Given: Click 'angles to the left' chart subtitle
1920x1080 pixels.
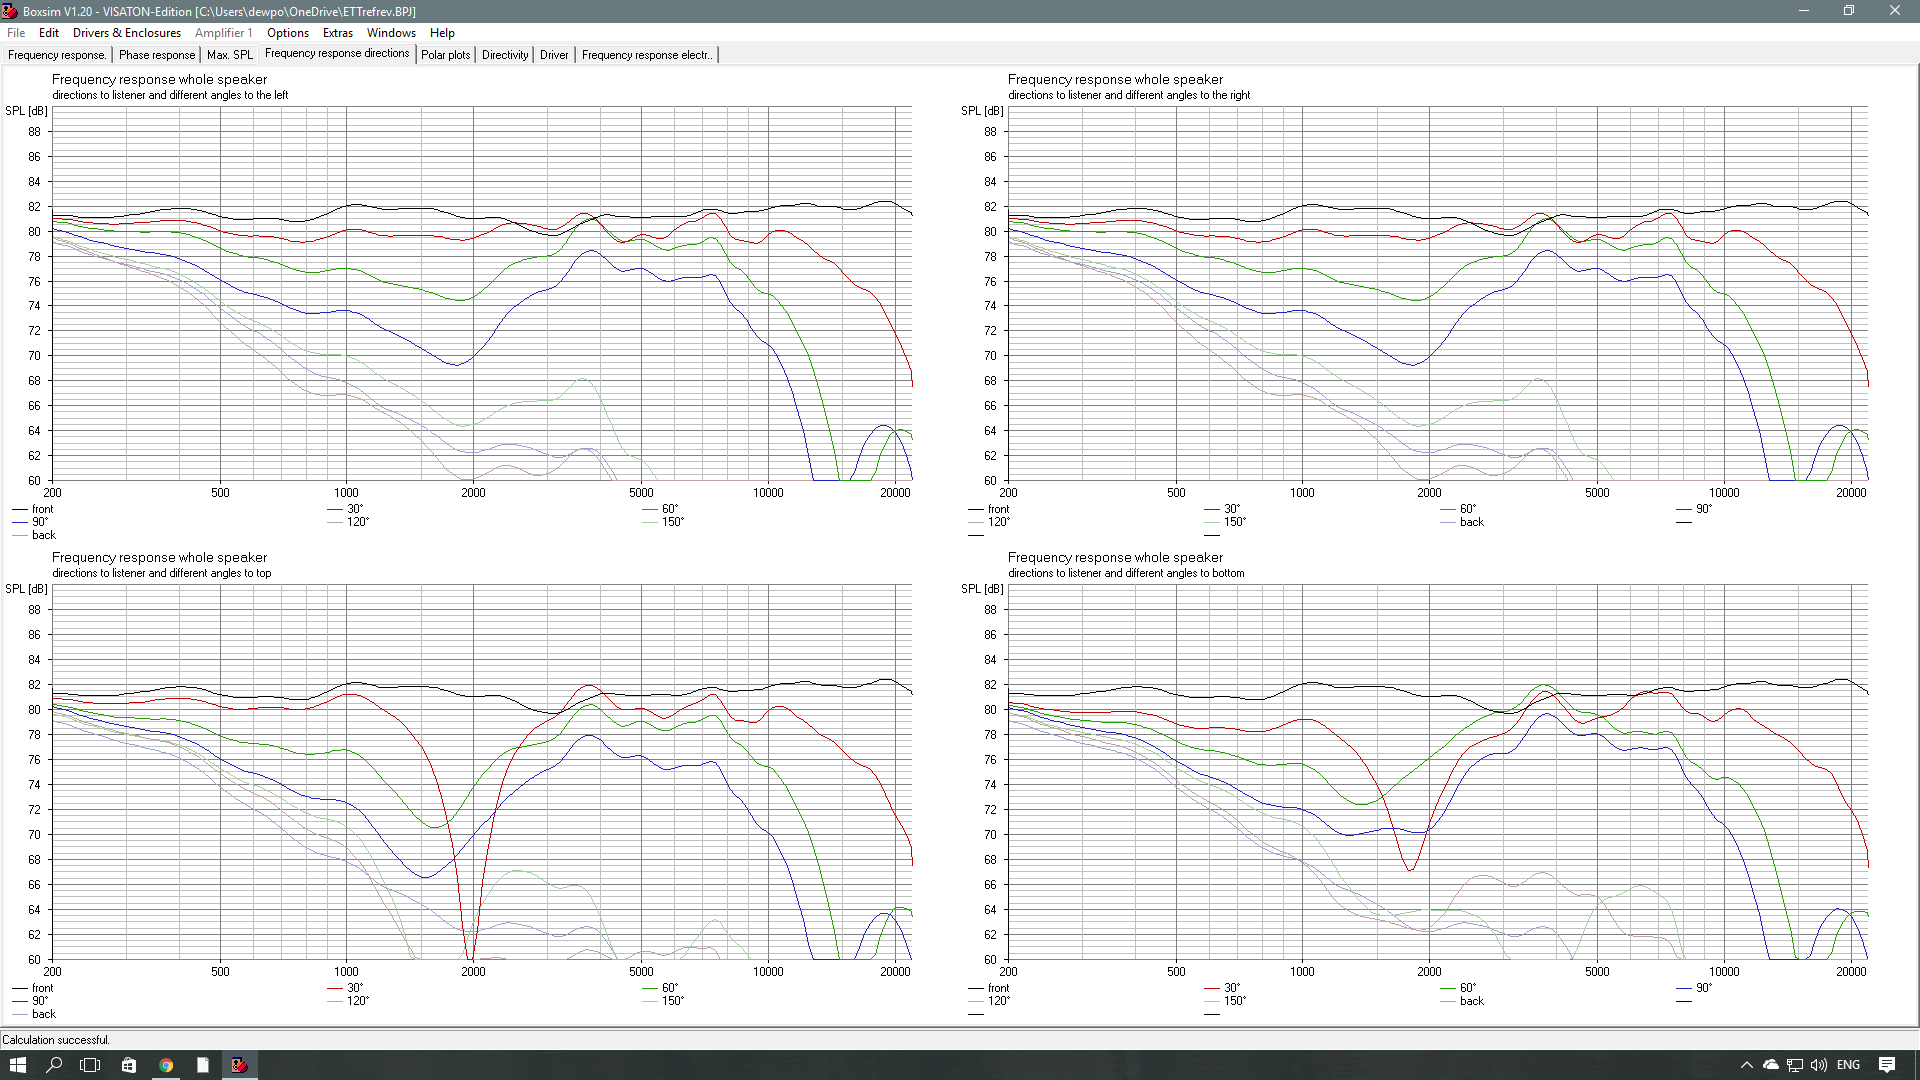Looking at the screenshot, I should point(170,95).
